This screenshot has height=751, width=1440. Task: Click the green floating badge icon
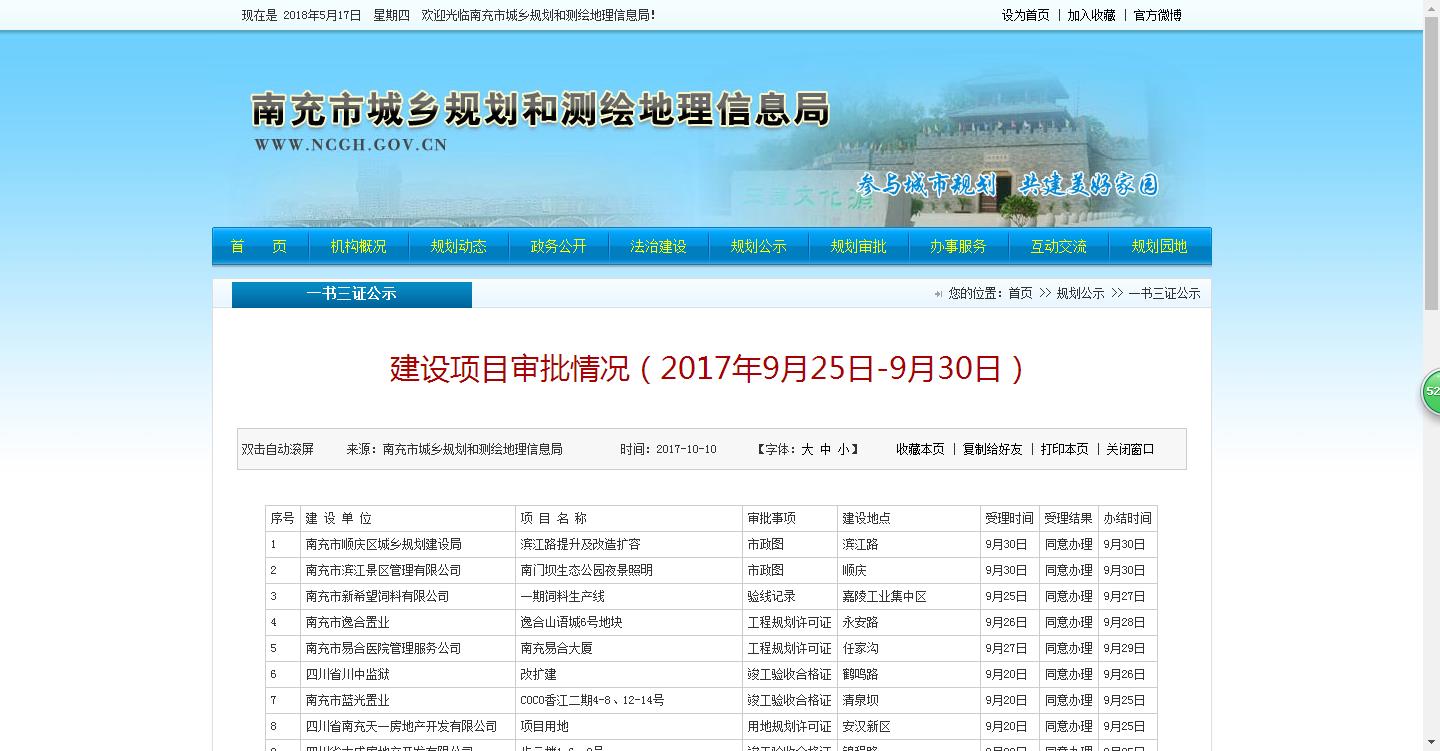[x=1431, y=391]
